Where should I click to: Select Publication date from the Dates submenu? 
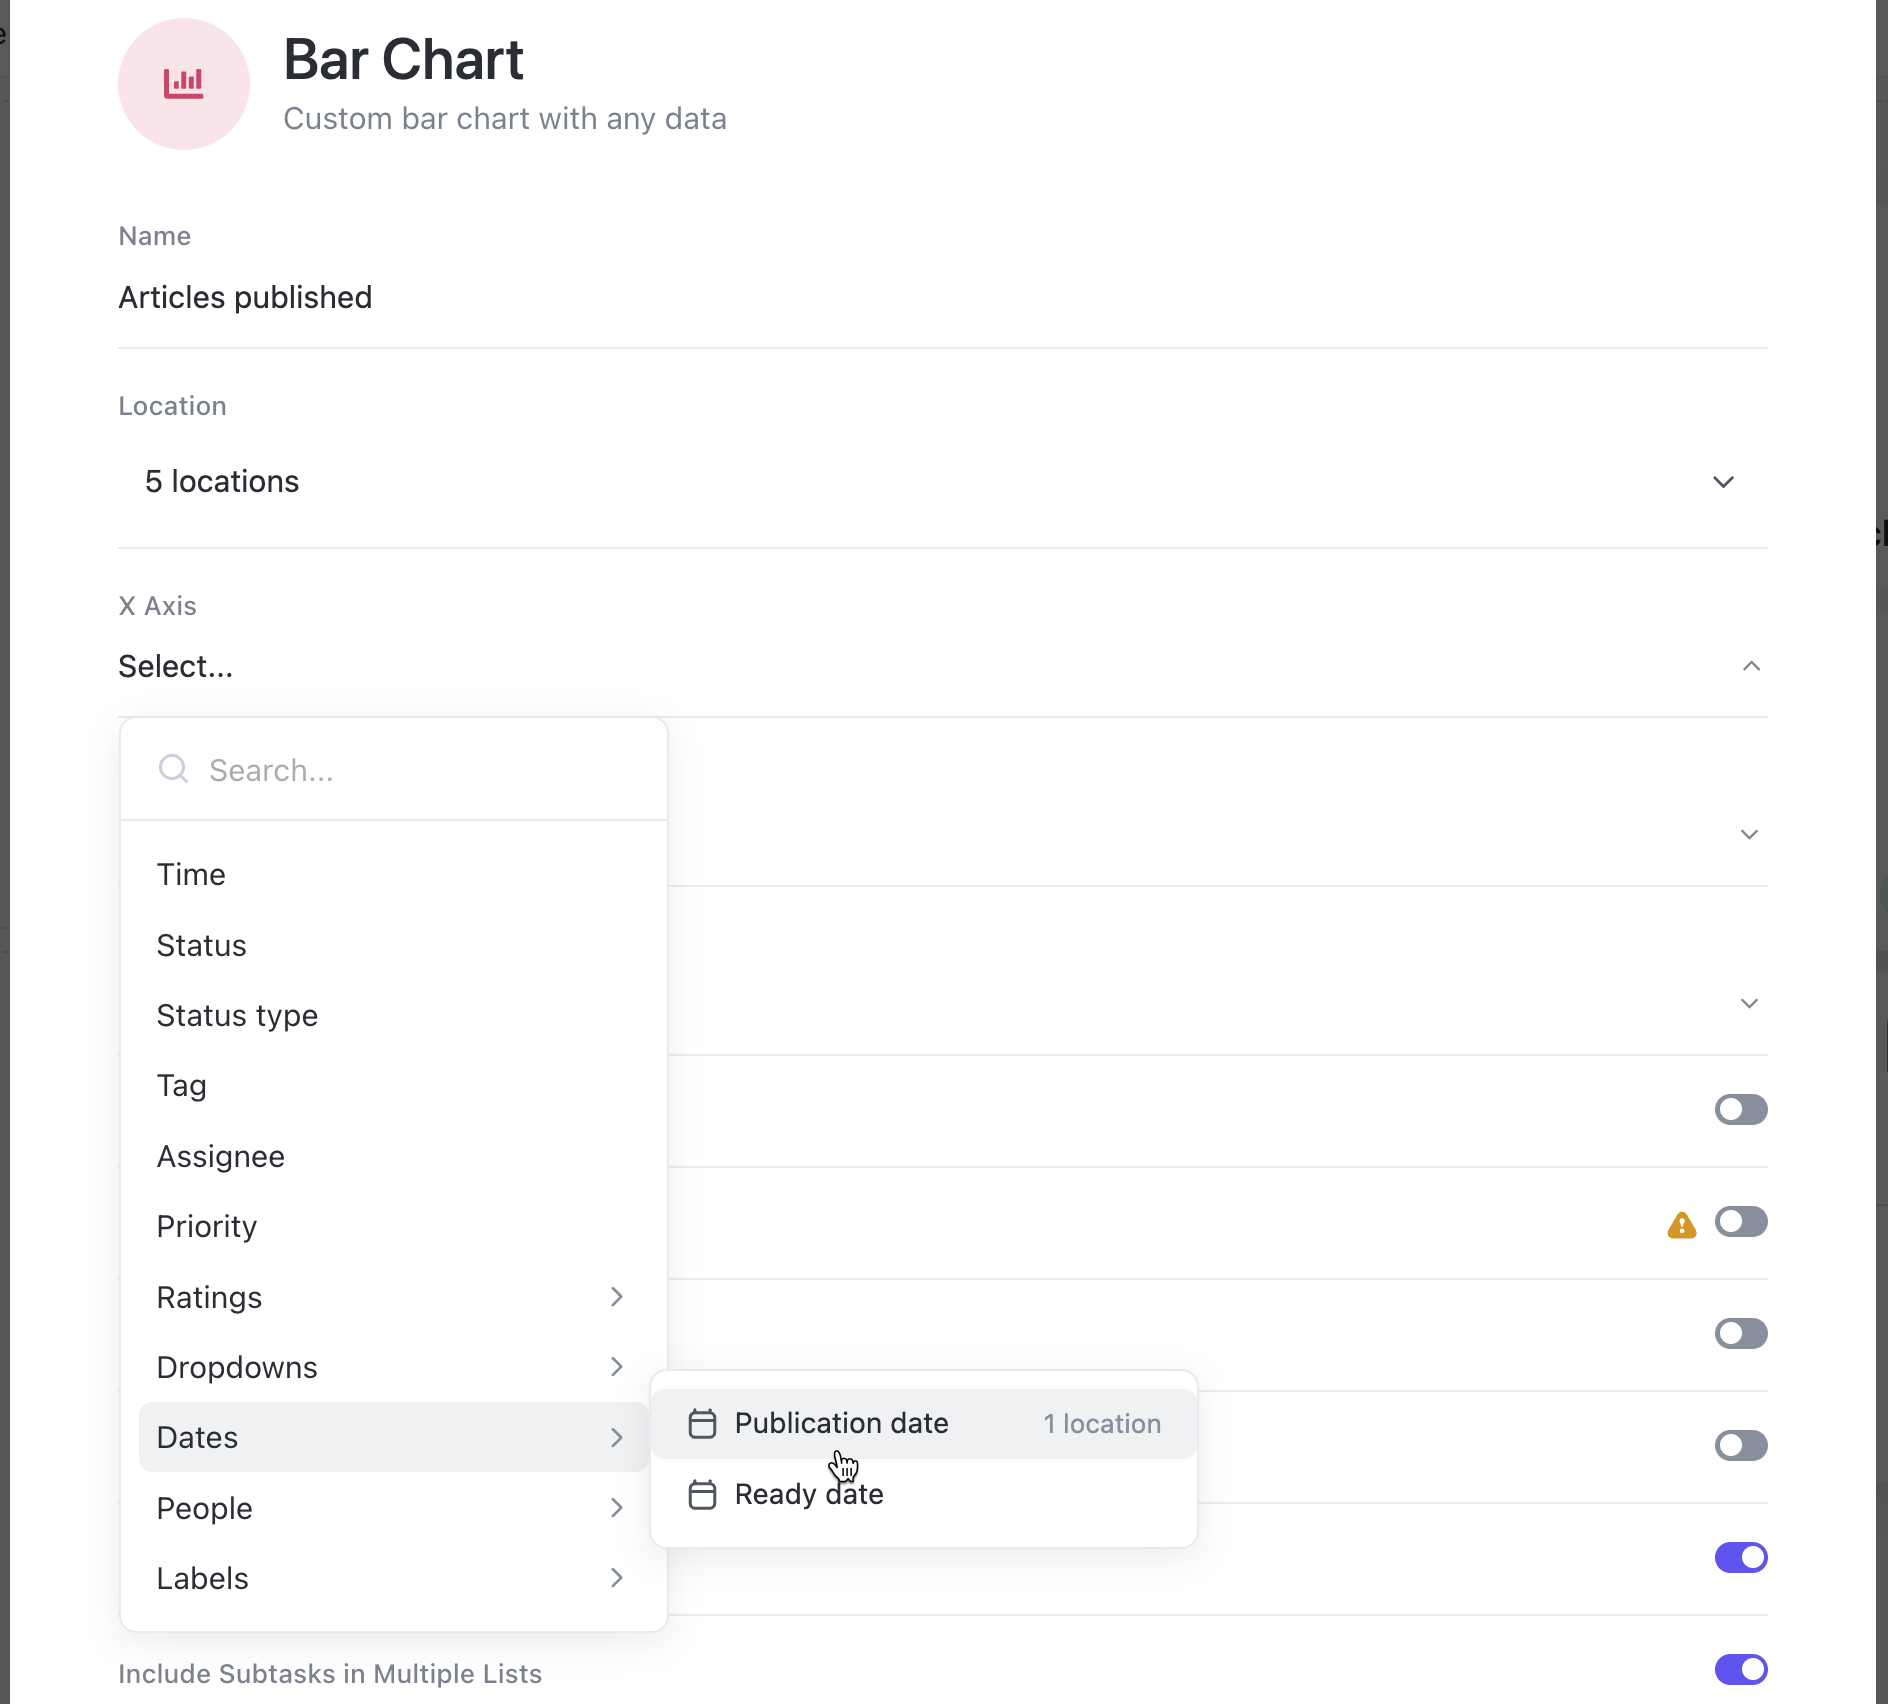coord(842,1423)
